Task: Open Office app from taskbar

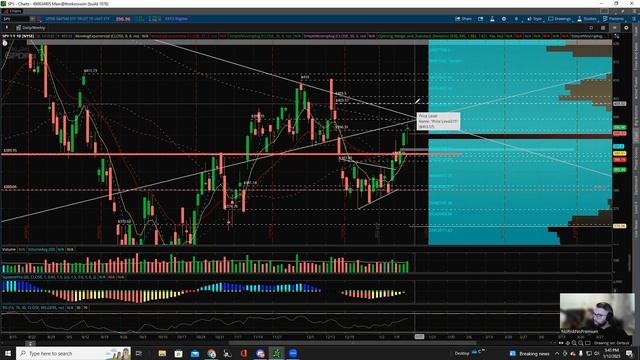Action: tap(244, 353)
